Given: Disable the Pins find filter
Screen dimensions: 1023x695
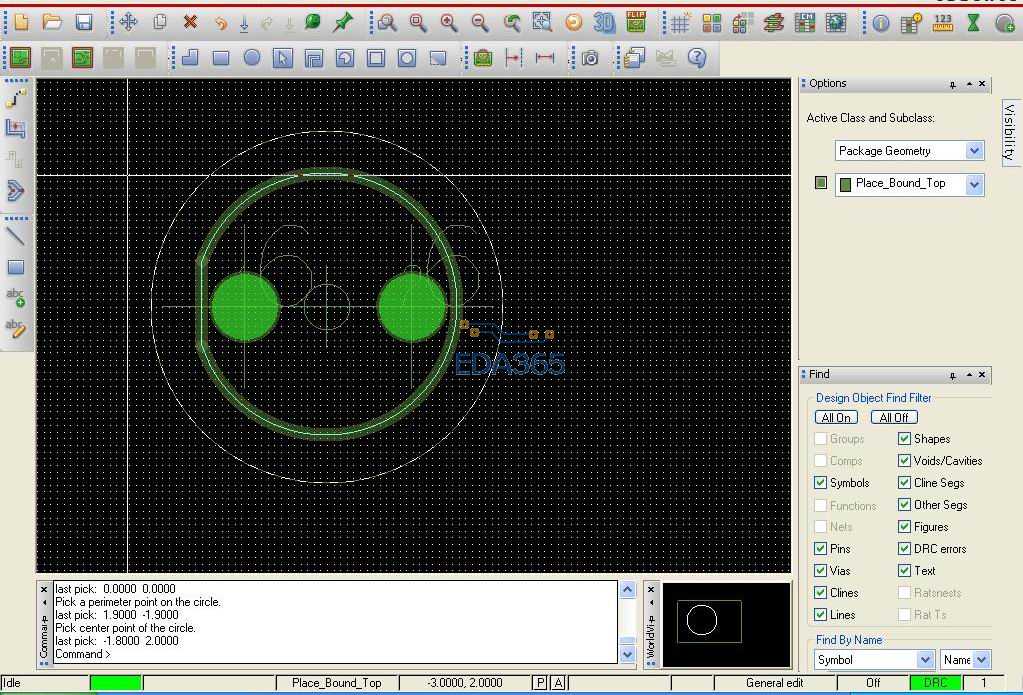Looking at the screenshot, I should [x=821, y=549].
